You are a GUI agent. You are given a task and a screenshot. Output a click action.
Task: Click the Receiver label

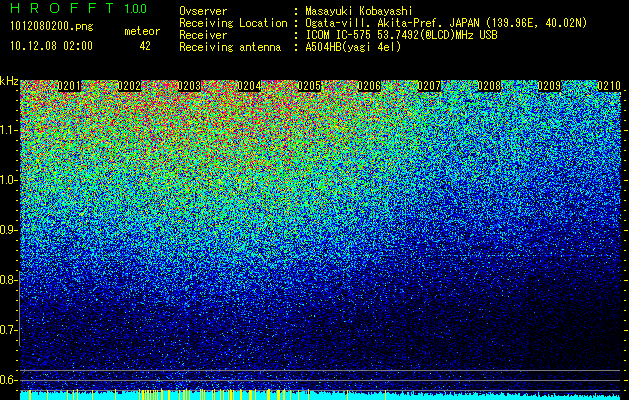coord(203,35)
